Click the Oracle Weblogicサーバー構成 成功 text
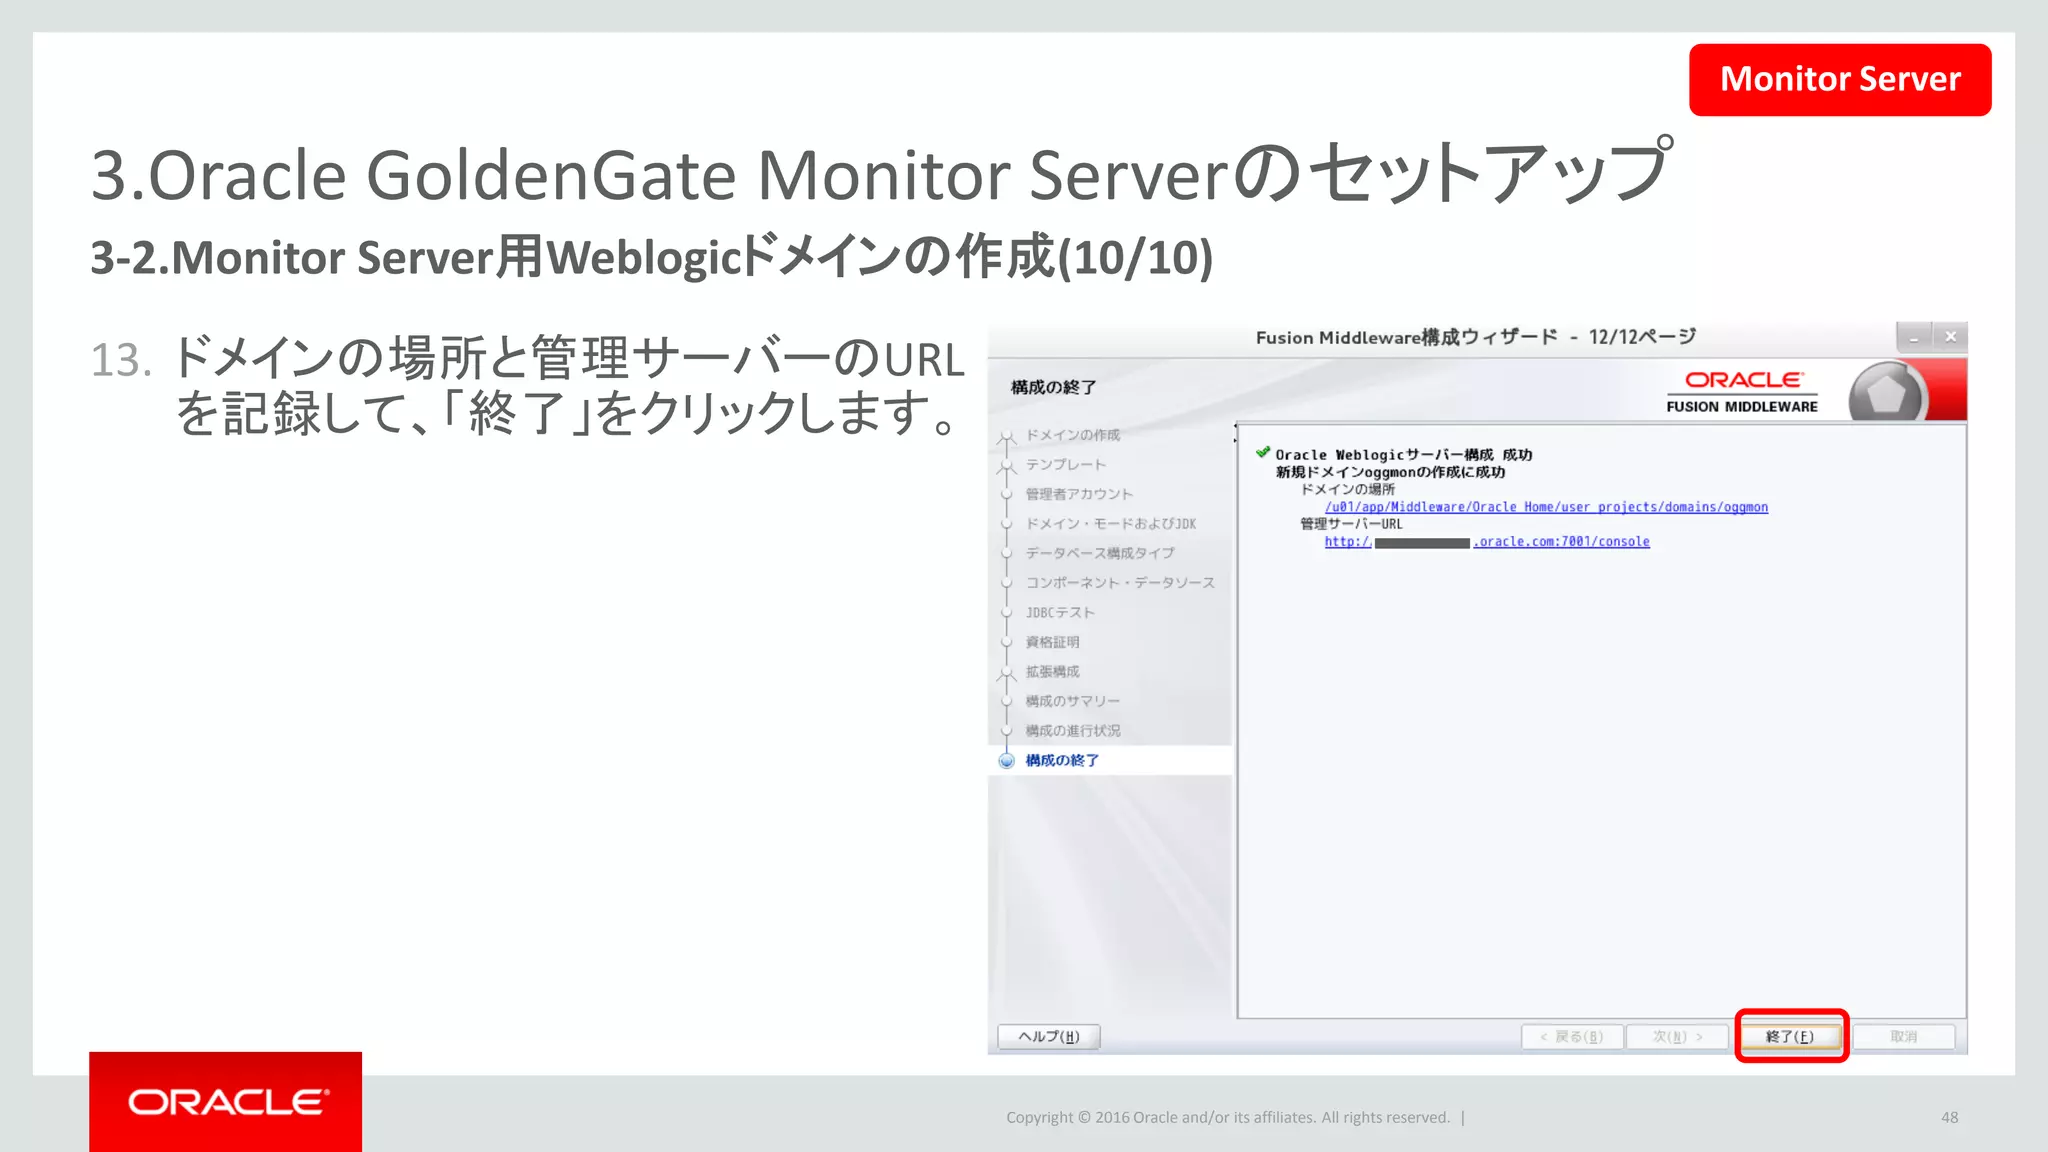 pos(1403,455)
